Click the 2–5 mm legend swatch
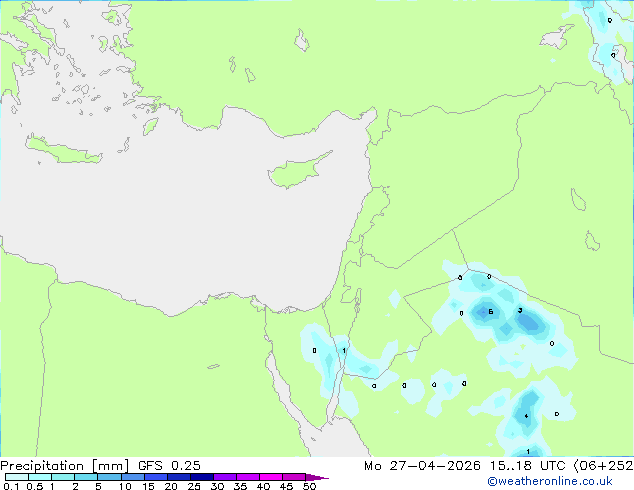 click(86, 477)
